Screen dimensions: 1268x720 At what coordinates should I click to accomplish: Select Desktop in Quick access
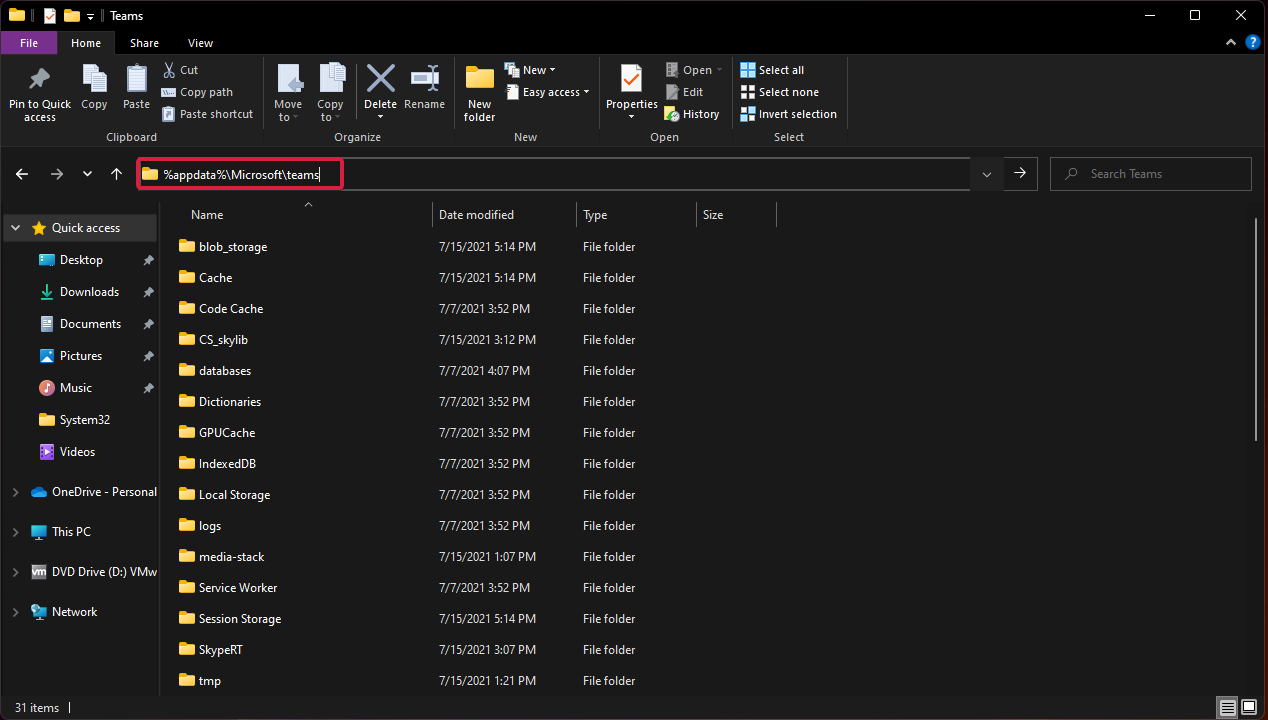pos(81,260)
